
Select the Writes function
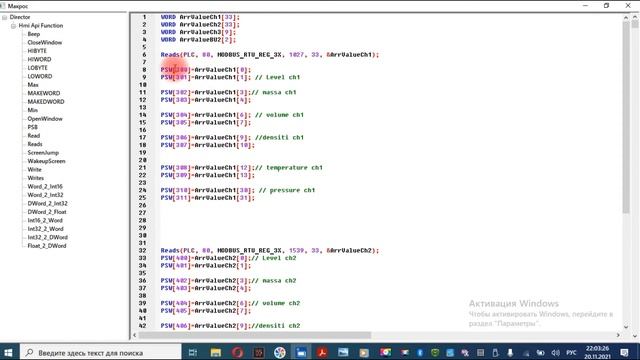36,178
